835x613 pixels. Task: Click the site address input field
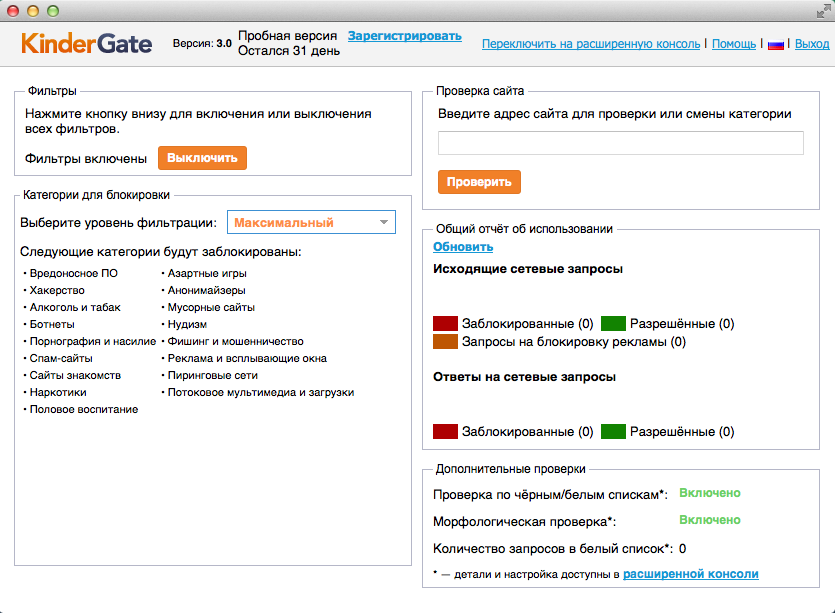click(620, 143)
